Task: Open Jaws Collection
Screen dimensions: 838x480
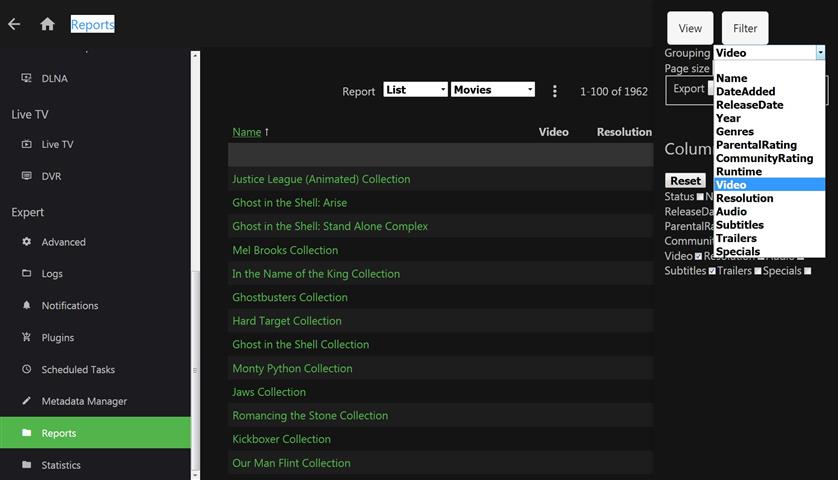Action: point(269,392)
